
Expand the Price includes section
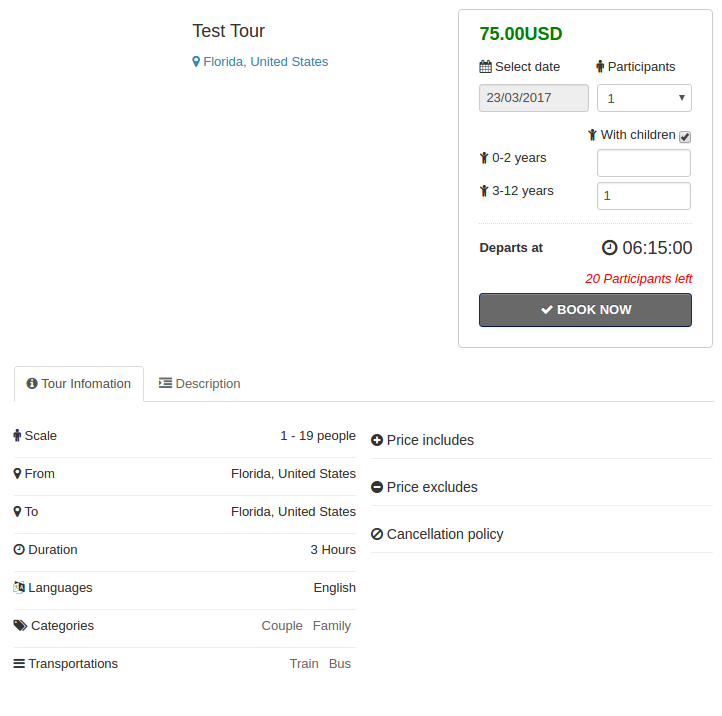coord(430,440)
